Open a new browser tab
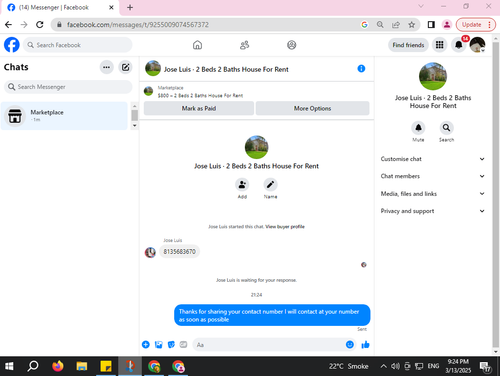 130,7
